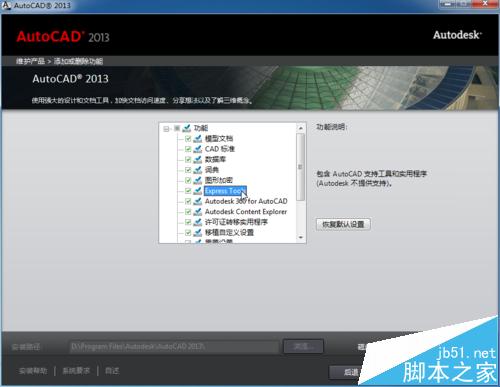The height and width of the screenshot is (387, 500).
Task: Click feature icon beside 词典
Action: tap(198, 170)
